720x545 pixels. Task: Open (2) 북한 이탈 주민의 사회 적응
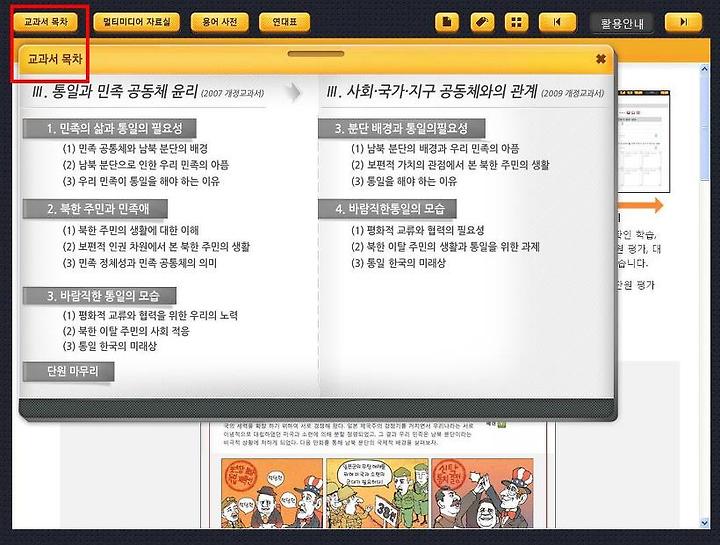pos(126,331)
